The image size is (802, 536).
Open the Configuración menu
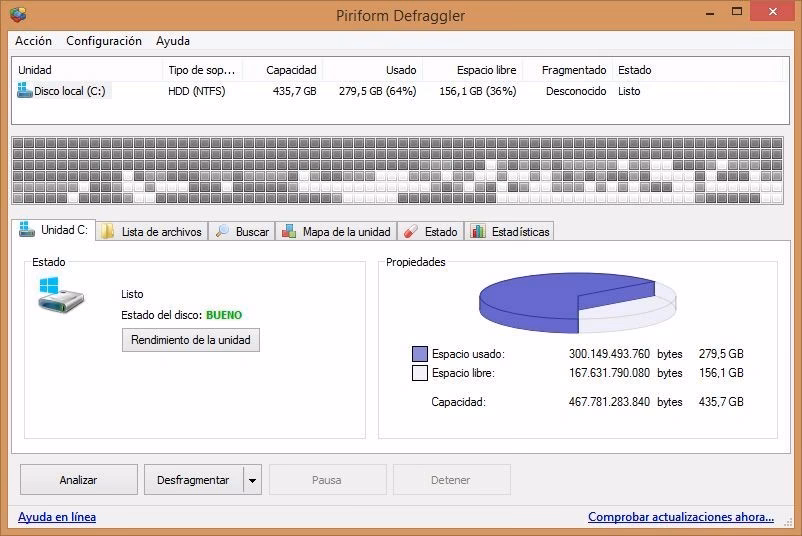[104, 41]
